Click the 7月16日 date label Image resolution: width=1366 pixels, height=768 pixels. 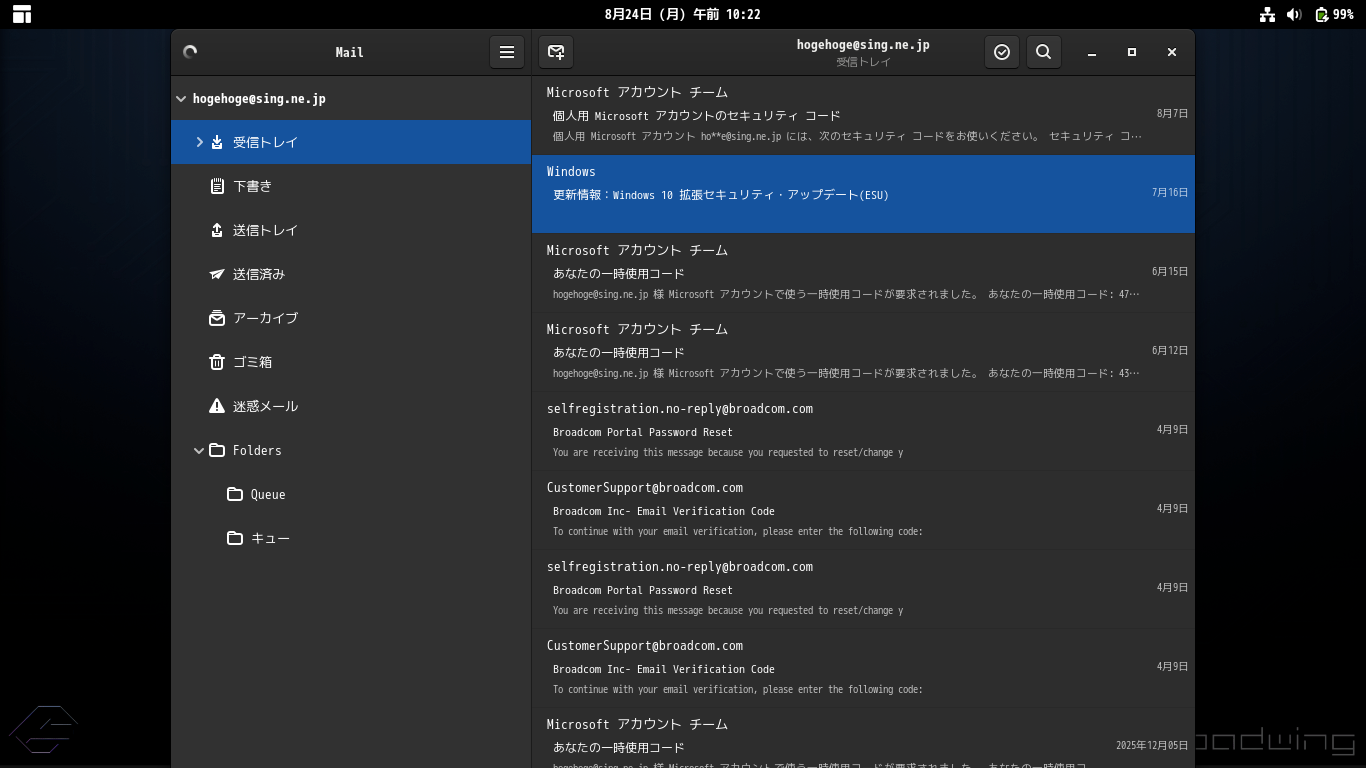pos(1170,192)
